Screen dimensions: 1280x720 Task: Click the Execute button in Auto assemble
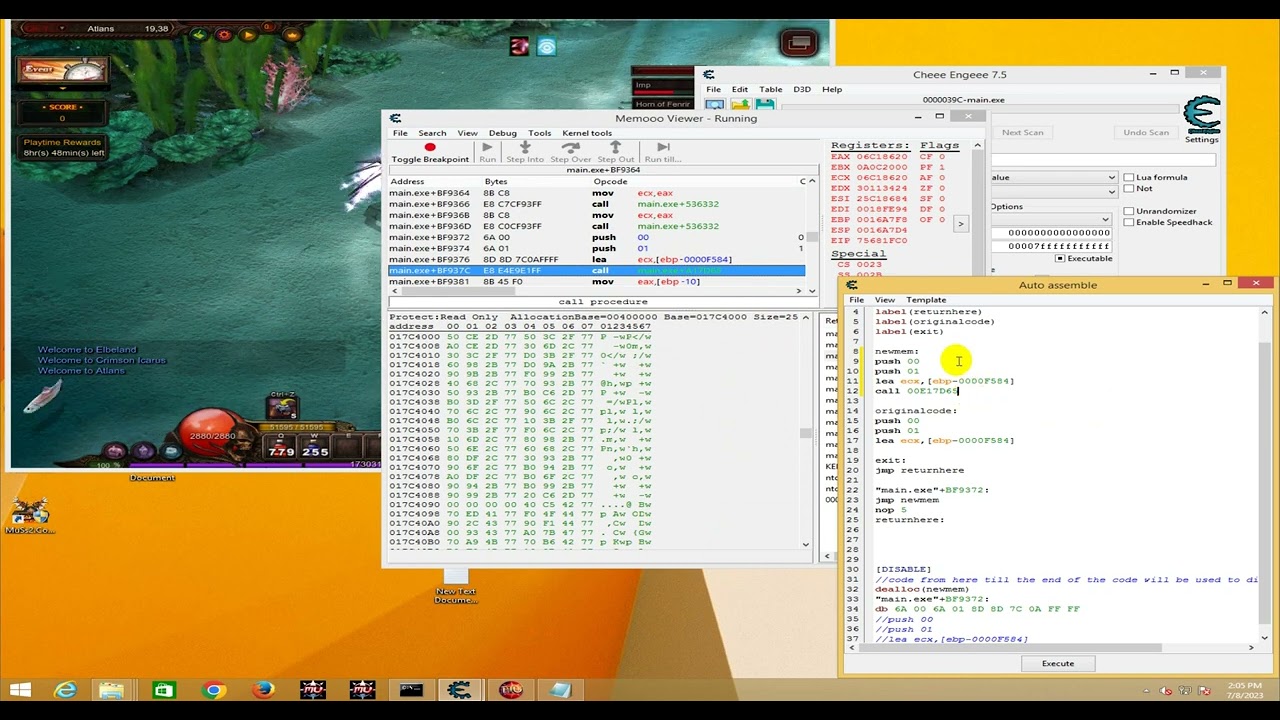point(1058,664)
